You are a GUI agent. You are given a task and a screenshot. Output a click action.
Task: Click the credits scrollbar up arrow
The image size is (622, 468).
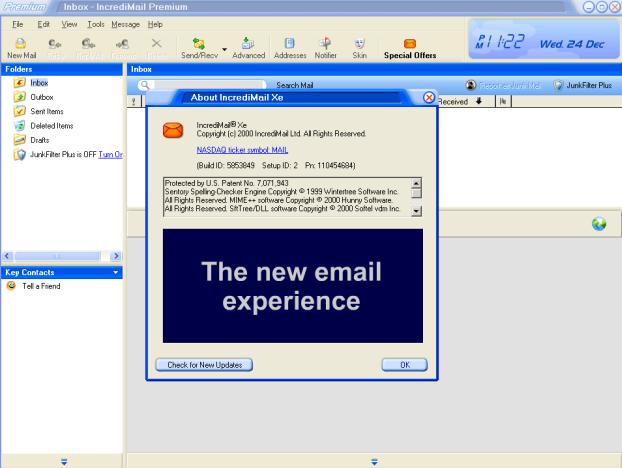click(416, 183)
